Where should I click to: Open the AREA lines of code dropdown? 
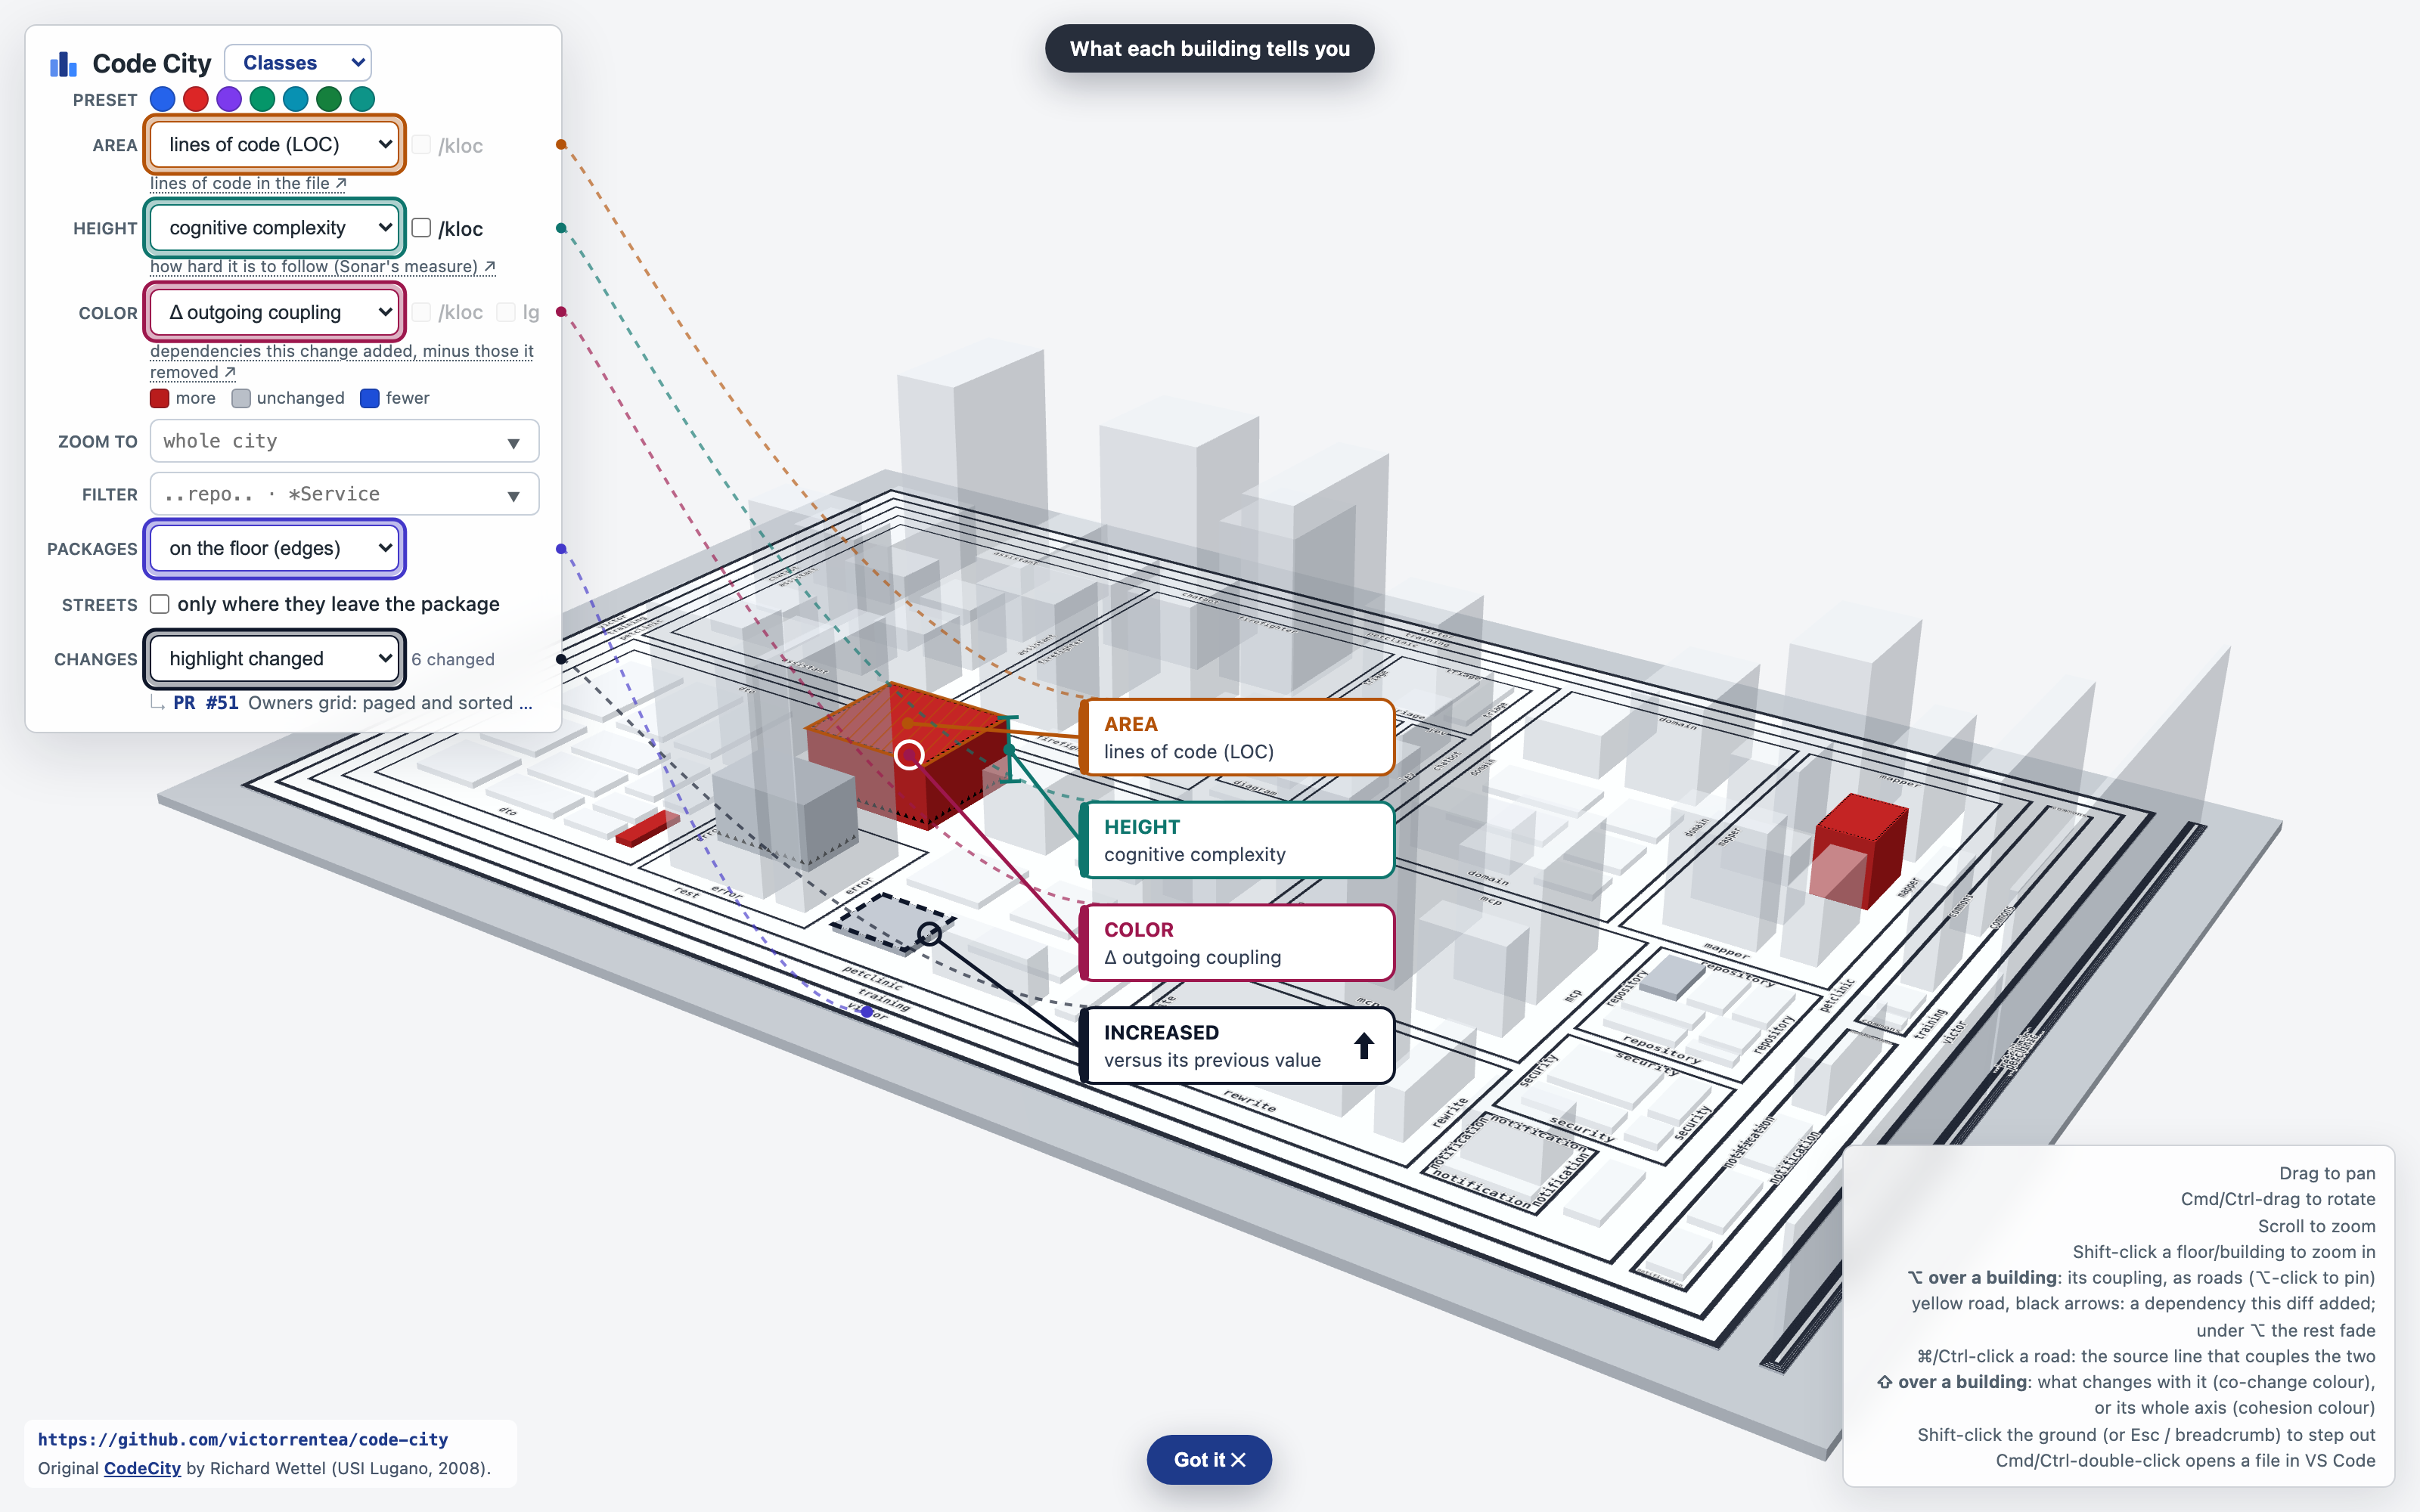(275, 144)
